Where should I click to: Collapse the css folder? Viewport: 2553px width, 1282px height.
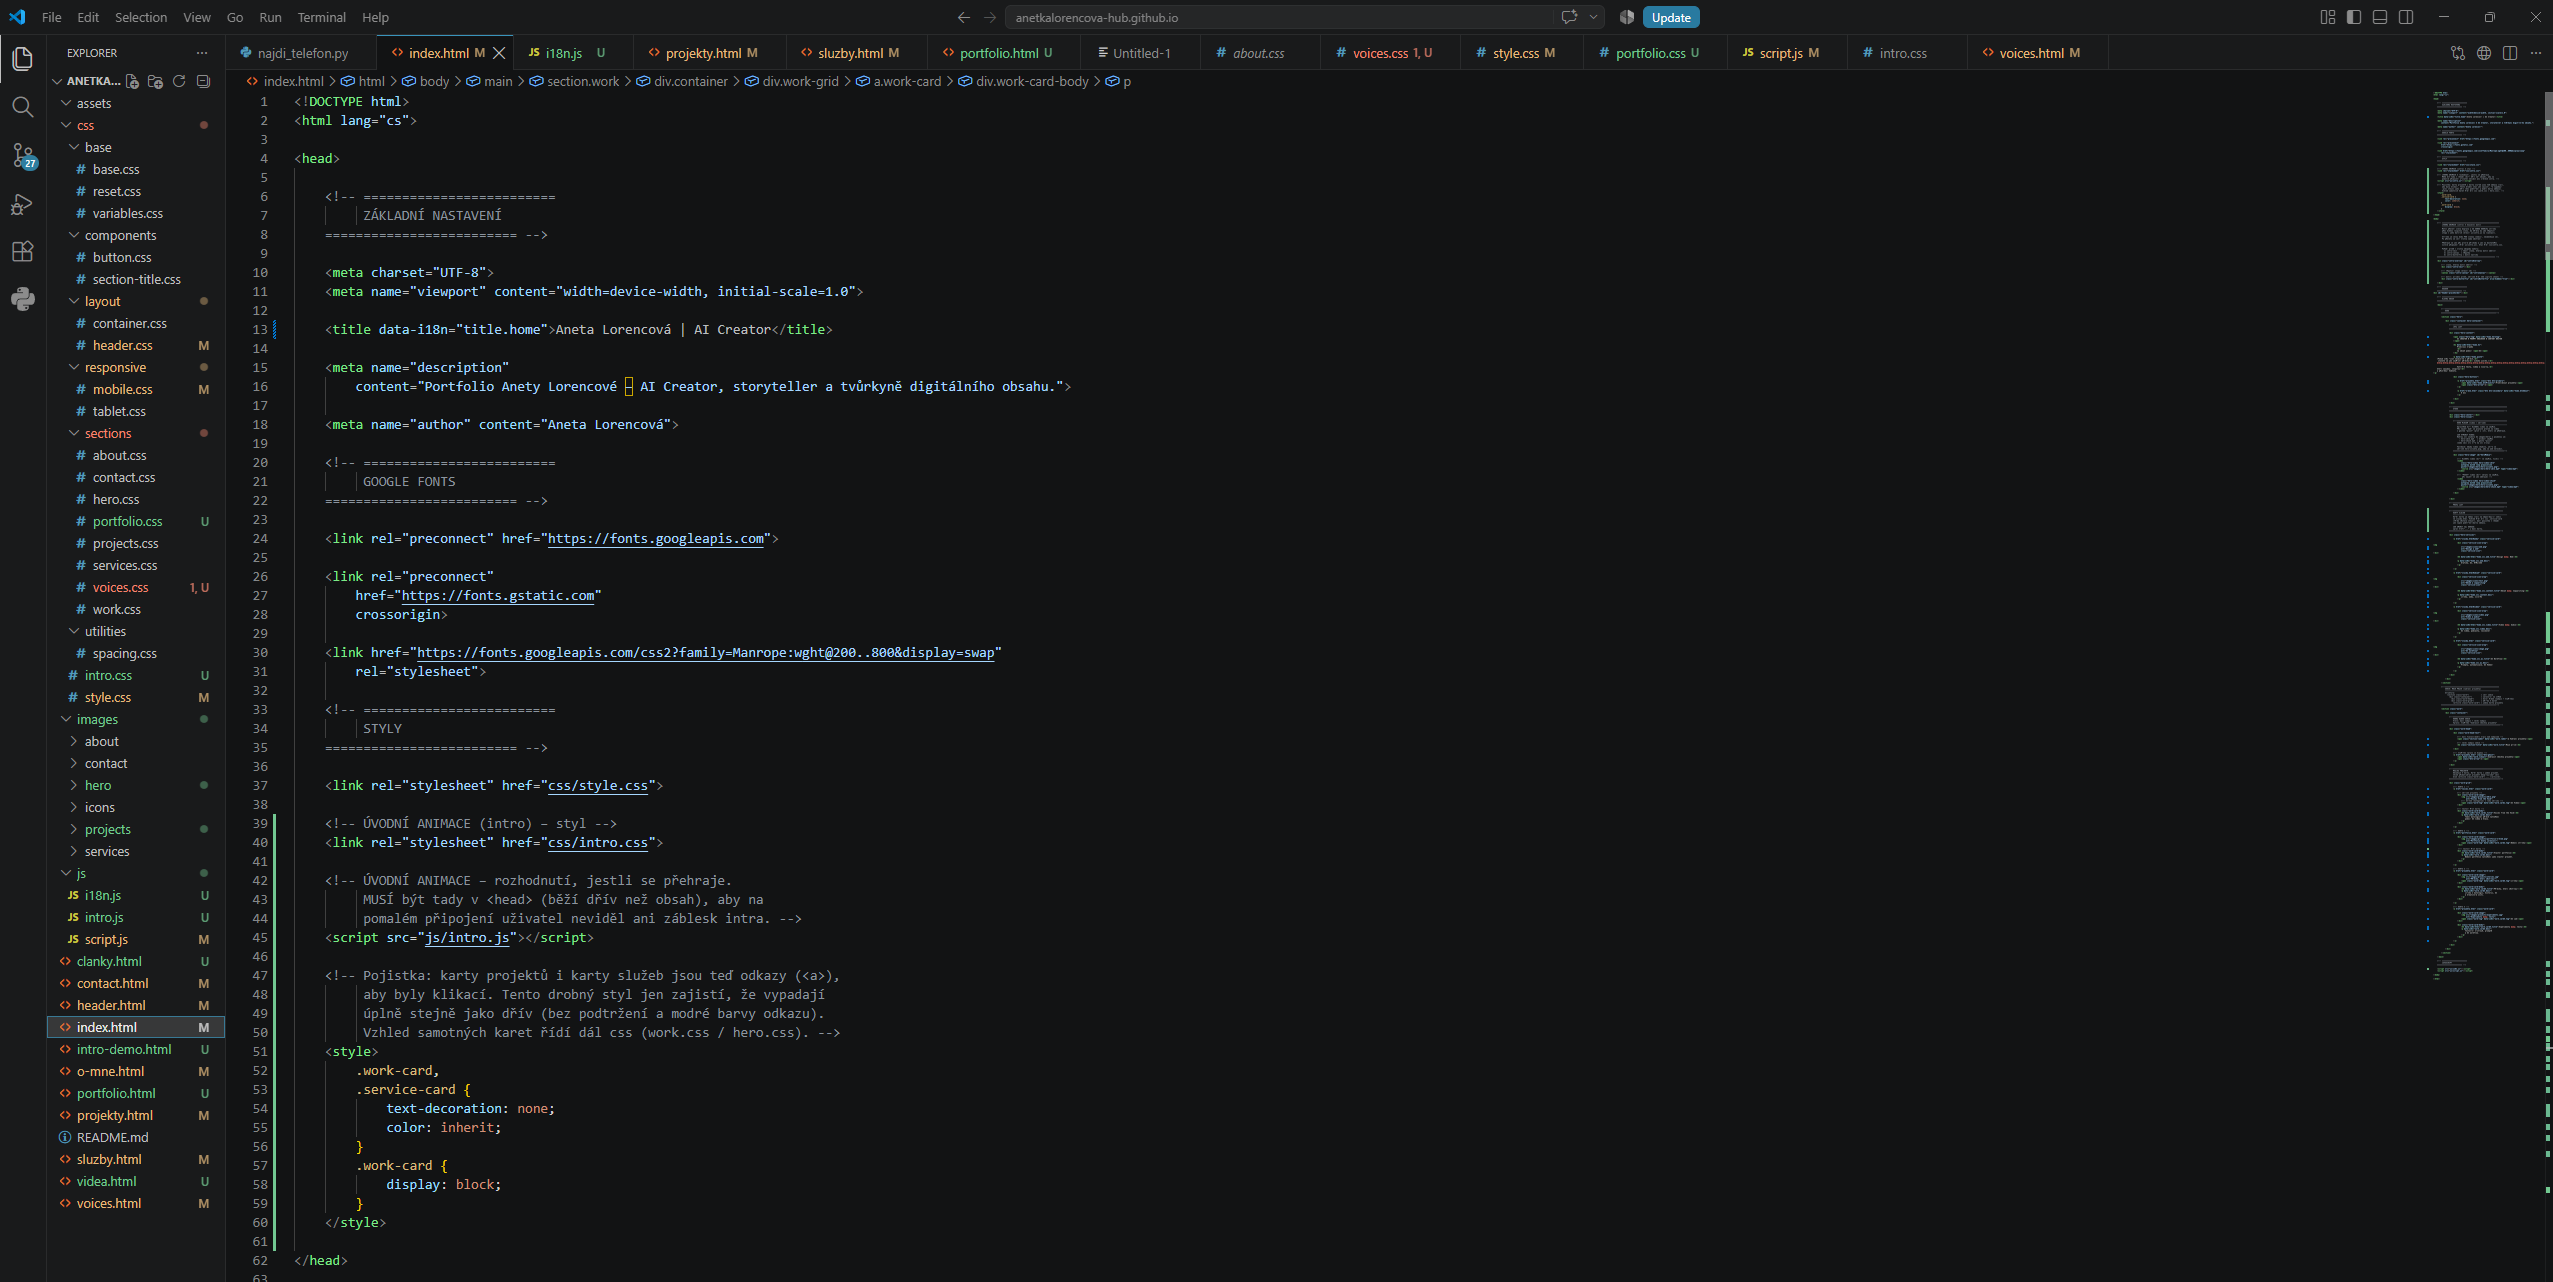pos(136,125)
